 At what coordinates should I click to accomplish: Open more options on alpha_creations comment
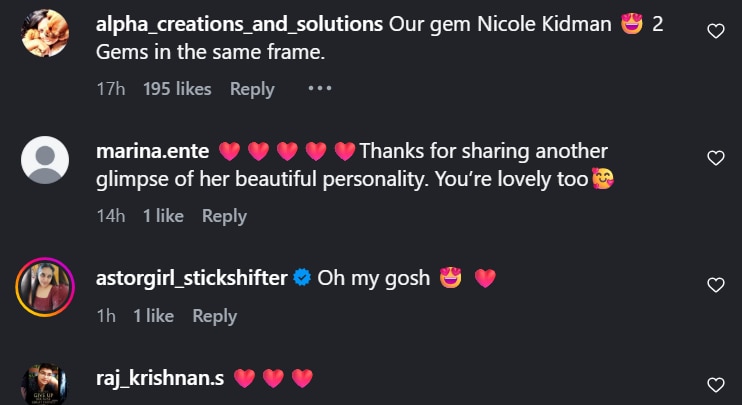(319, 88)
